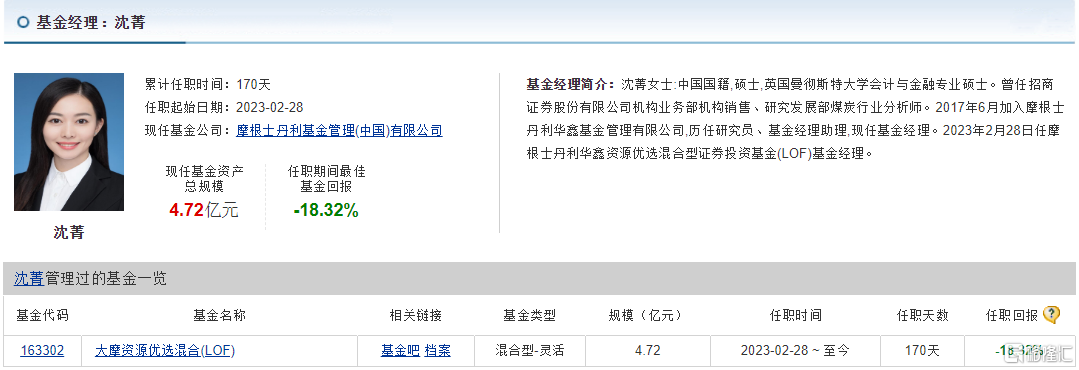Image resolution: width=1079 pixels, height=370 pixels.
Task: Click the 基金名称 column header
Action: [x=220, y=316]
